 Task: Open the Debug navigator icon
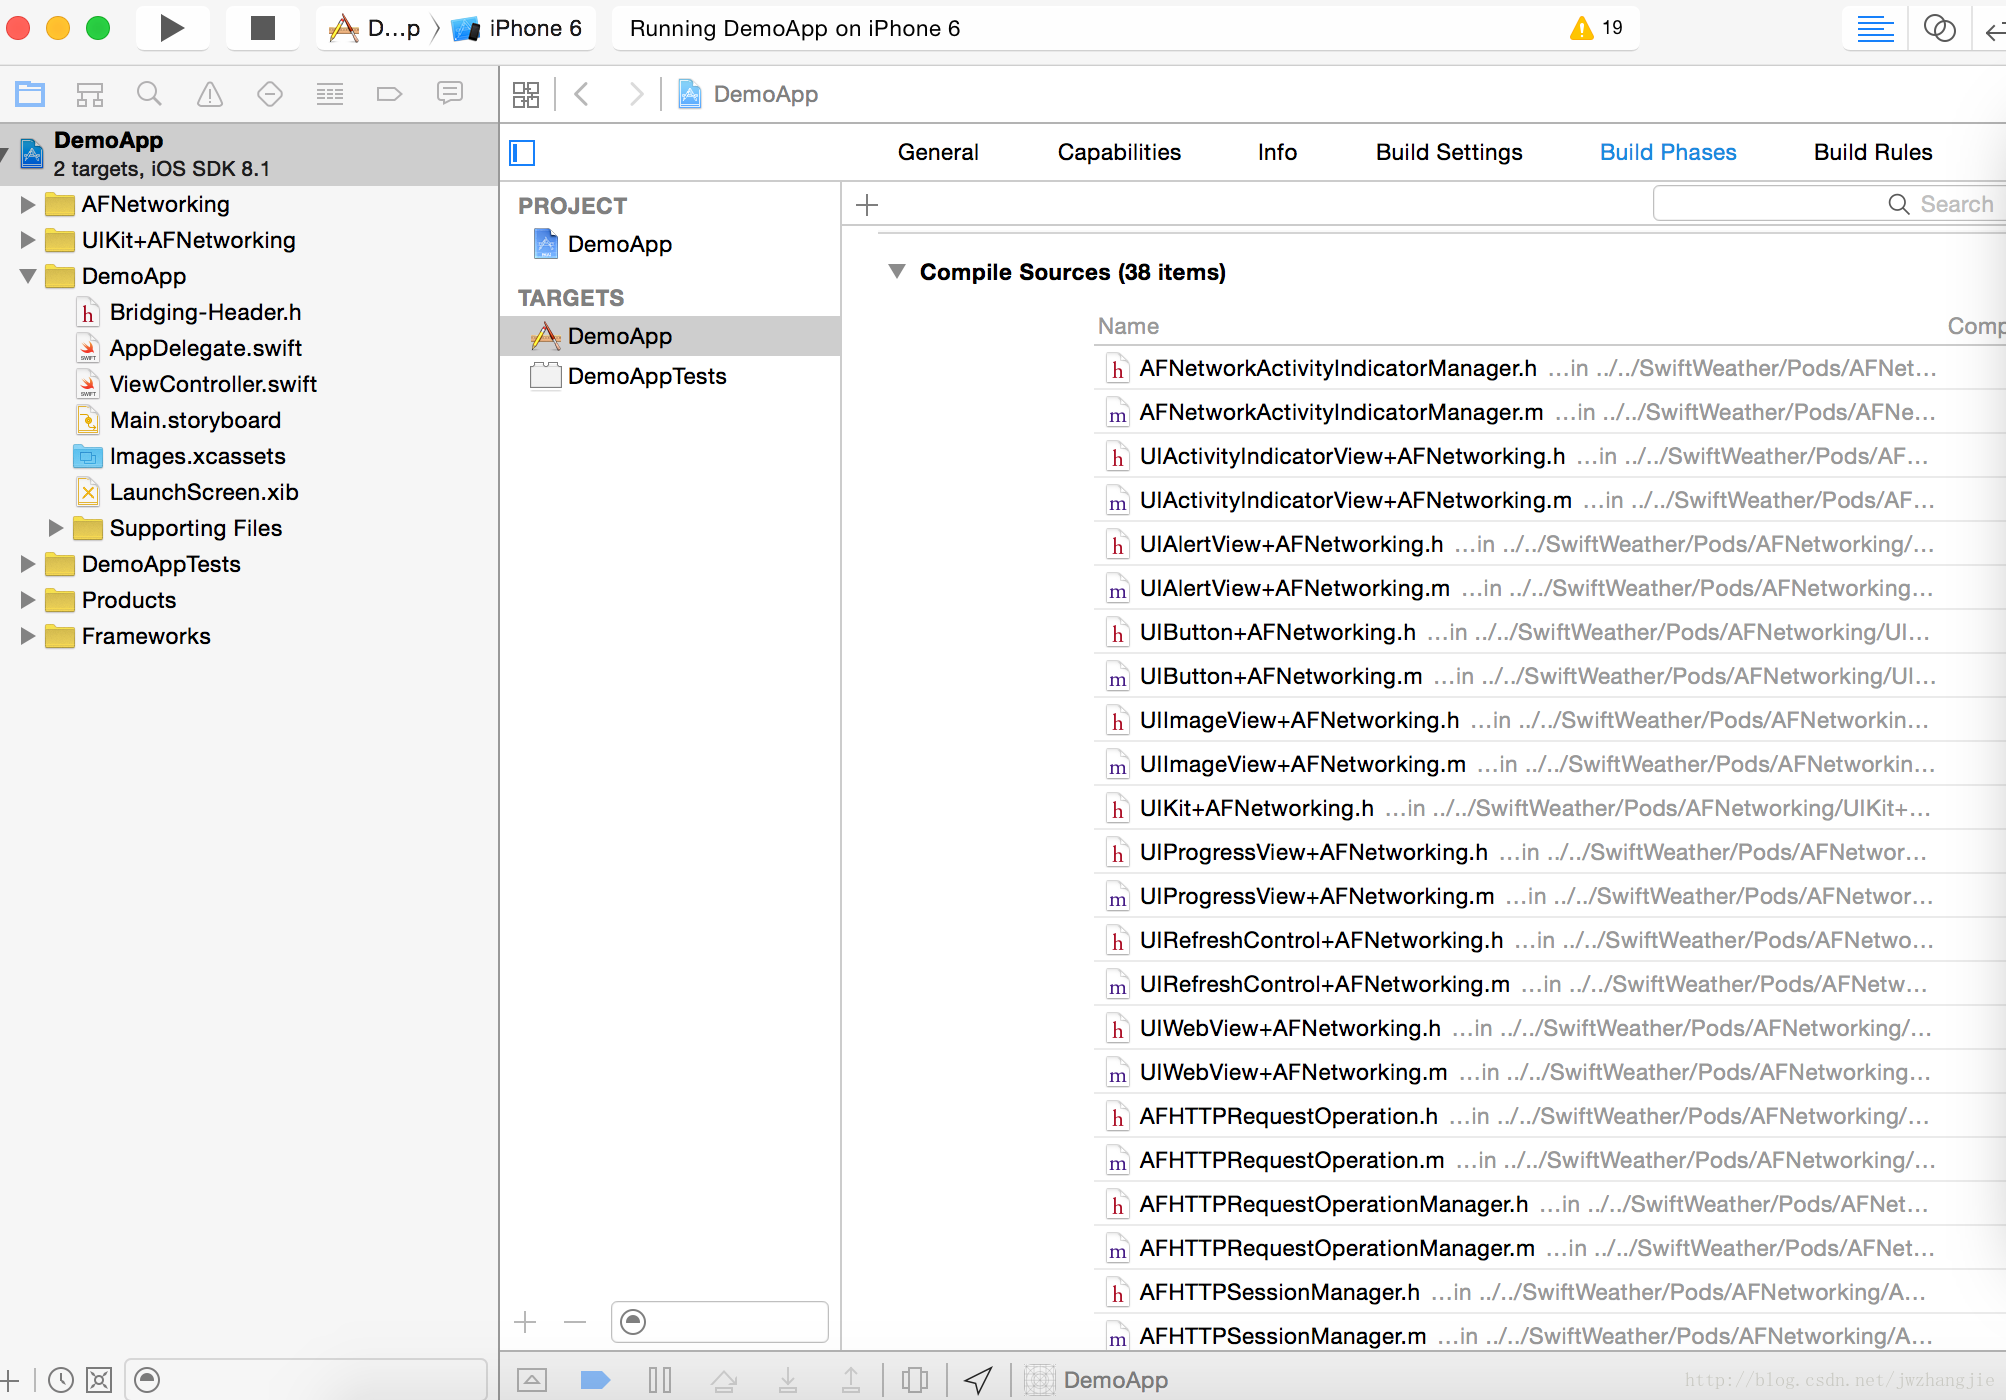point(330,94)
